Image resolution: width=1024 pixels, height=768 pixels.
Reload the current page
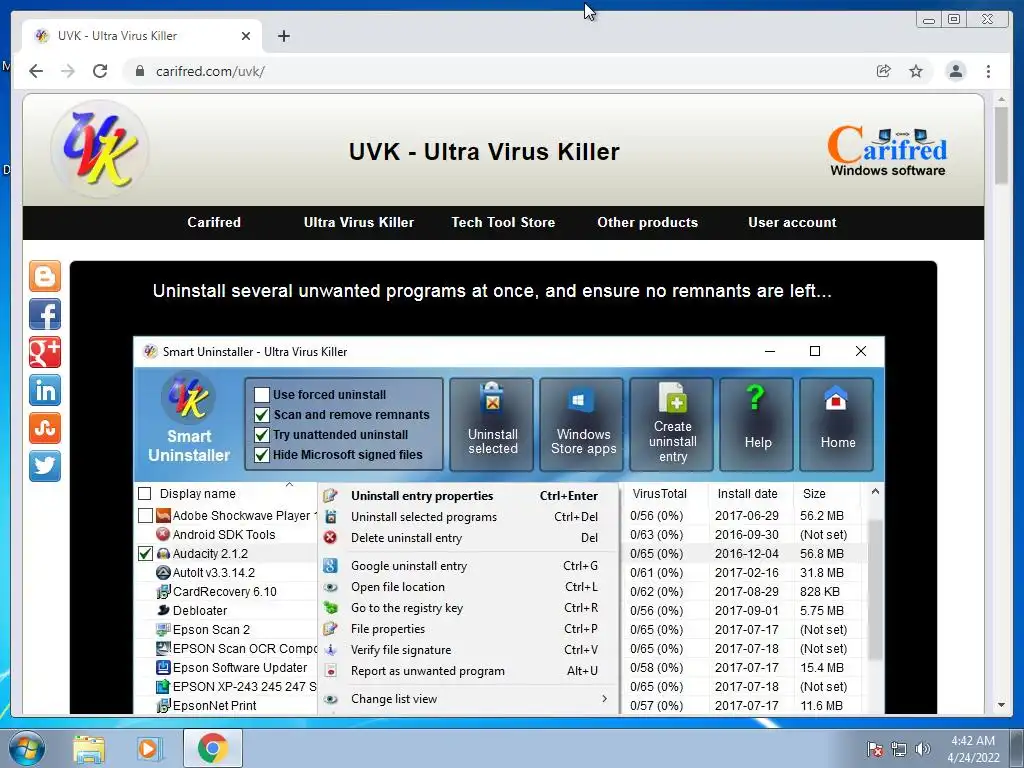[x=100, y=71]
